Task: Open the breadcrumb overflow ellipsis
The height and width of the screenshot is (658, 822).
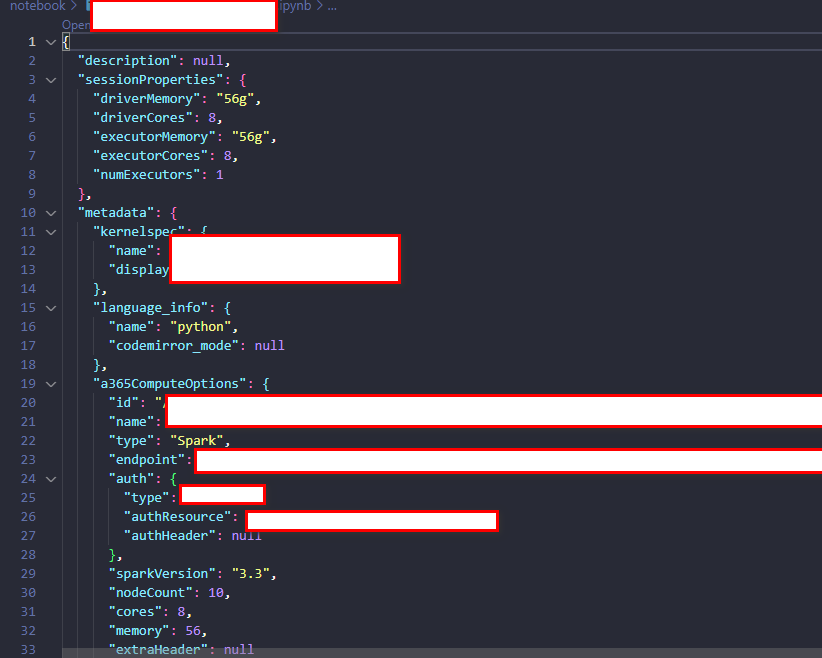Action: tap(331, 6)
